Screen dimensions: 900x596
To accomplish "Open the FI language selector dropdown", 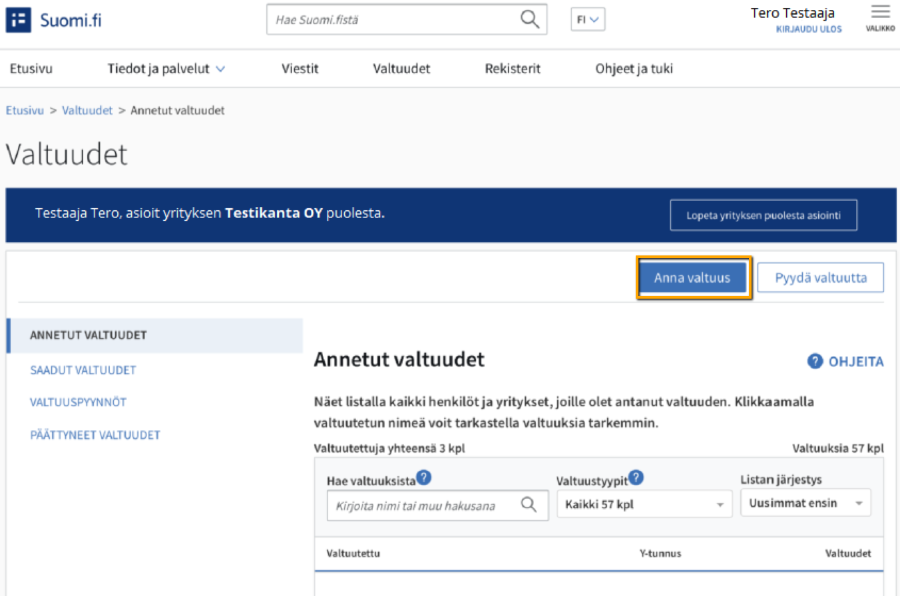I will (x=587, y=19).
